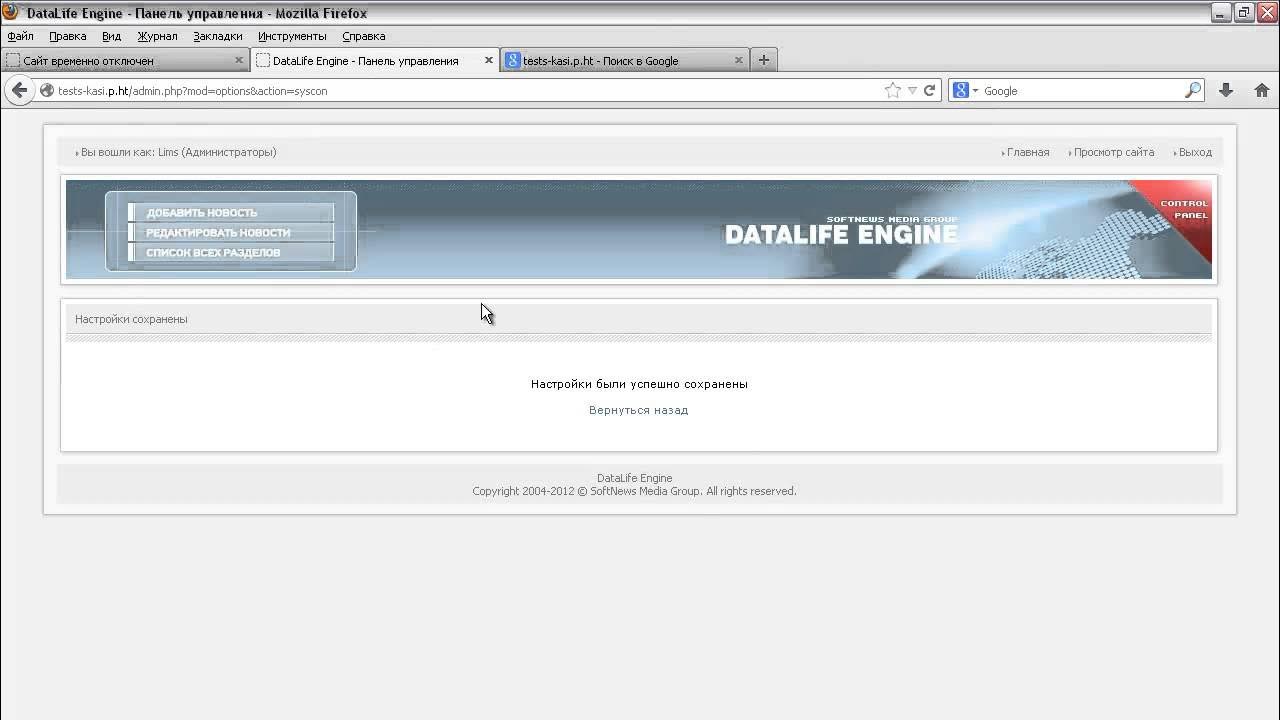Viewport: 1280px width, 720px height.
Task: Open the Журнал menu
Action: [157, 36]
